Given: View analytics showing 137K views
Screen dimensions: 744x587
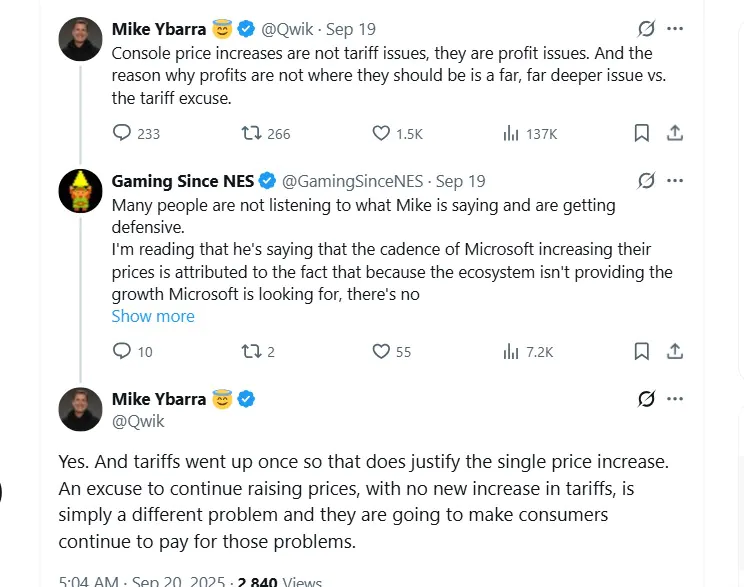Looking at the screenshot, I should click(511, 133).
